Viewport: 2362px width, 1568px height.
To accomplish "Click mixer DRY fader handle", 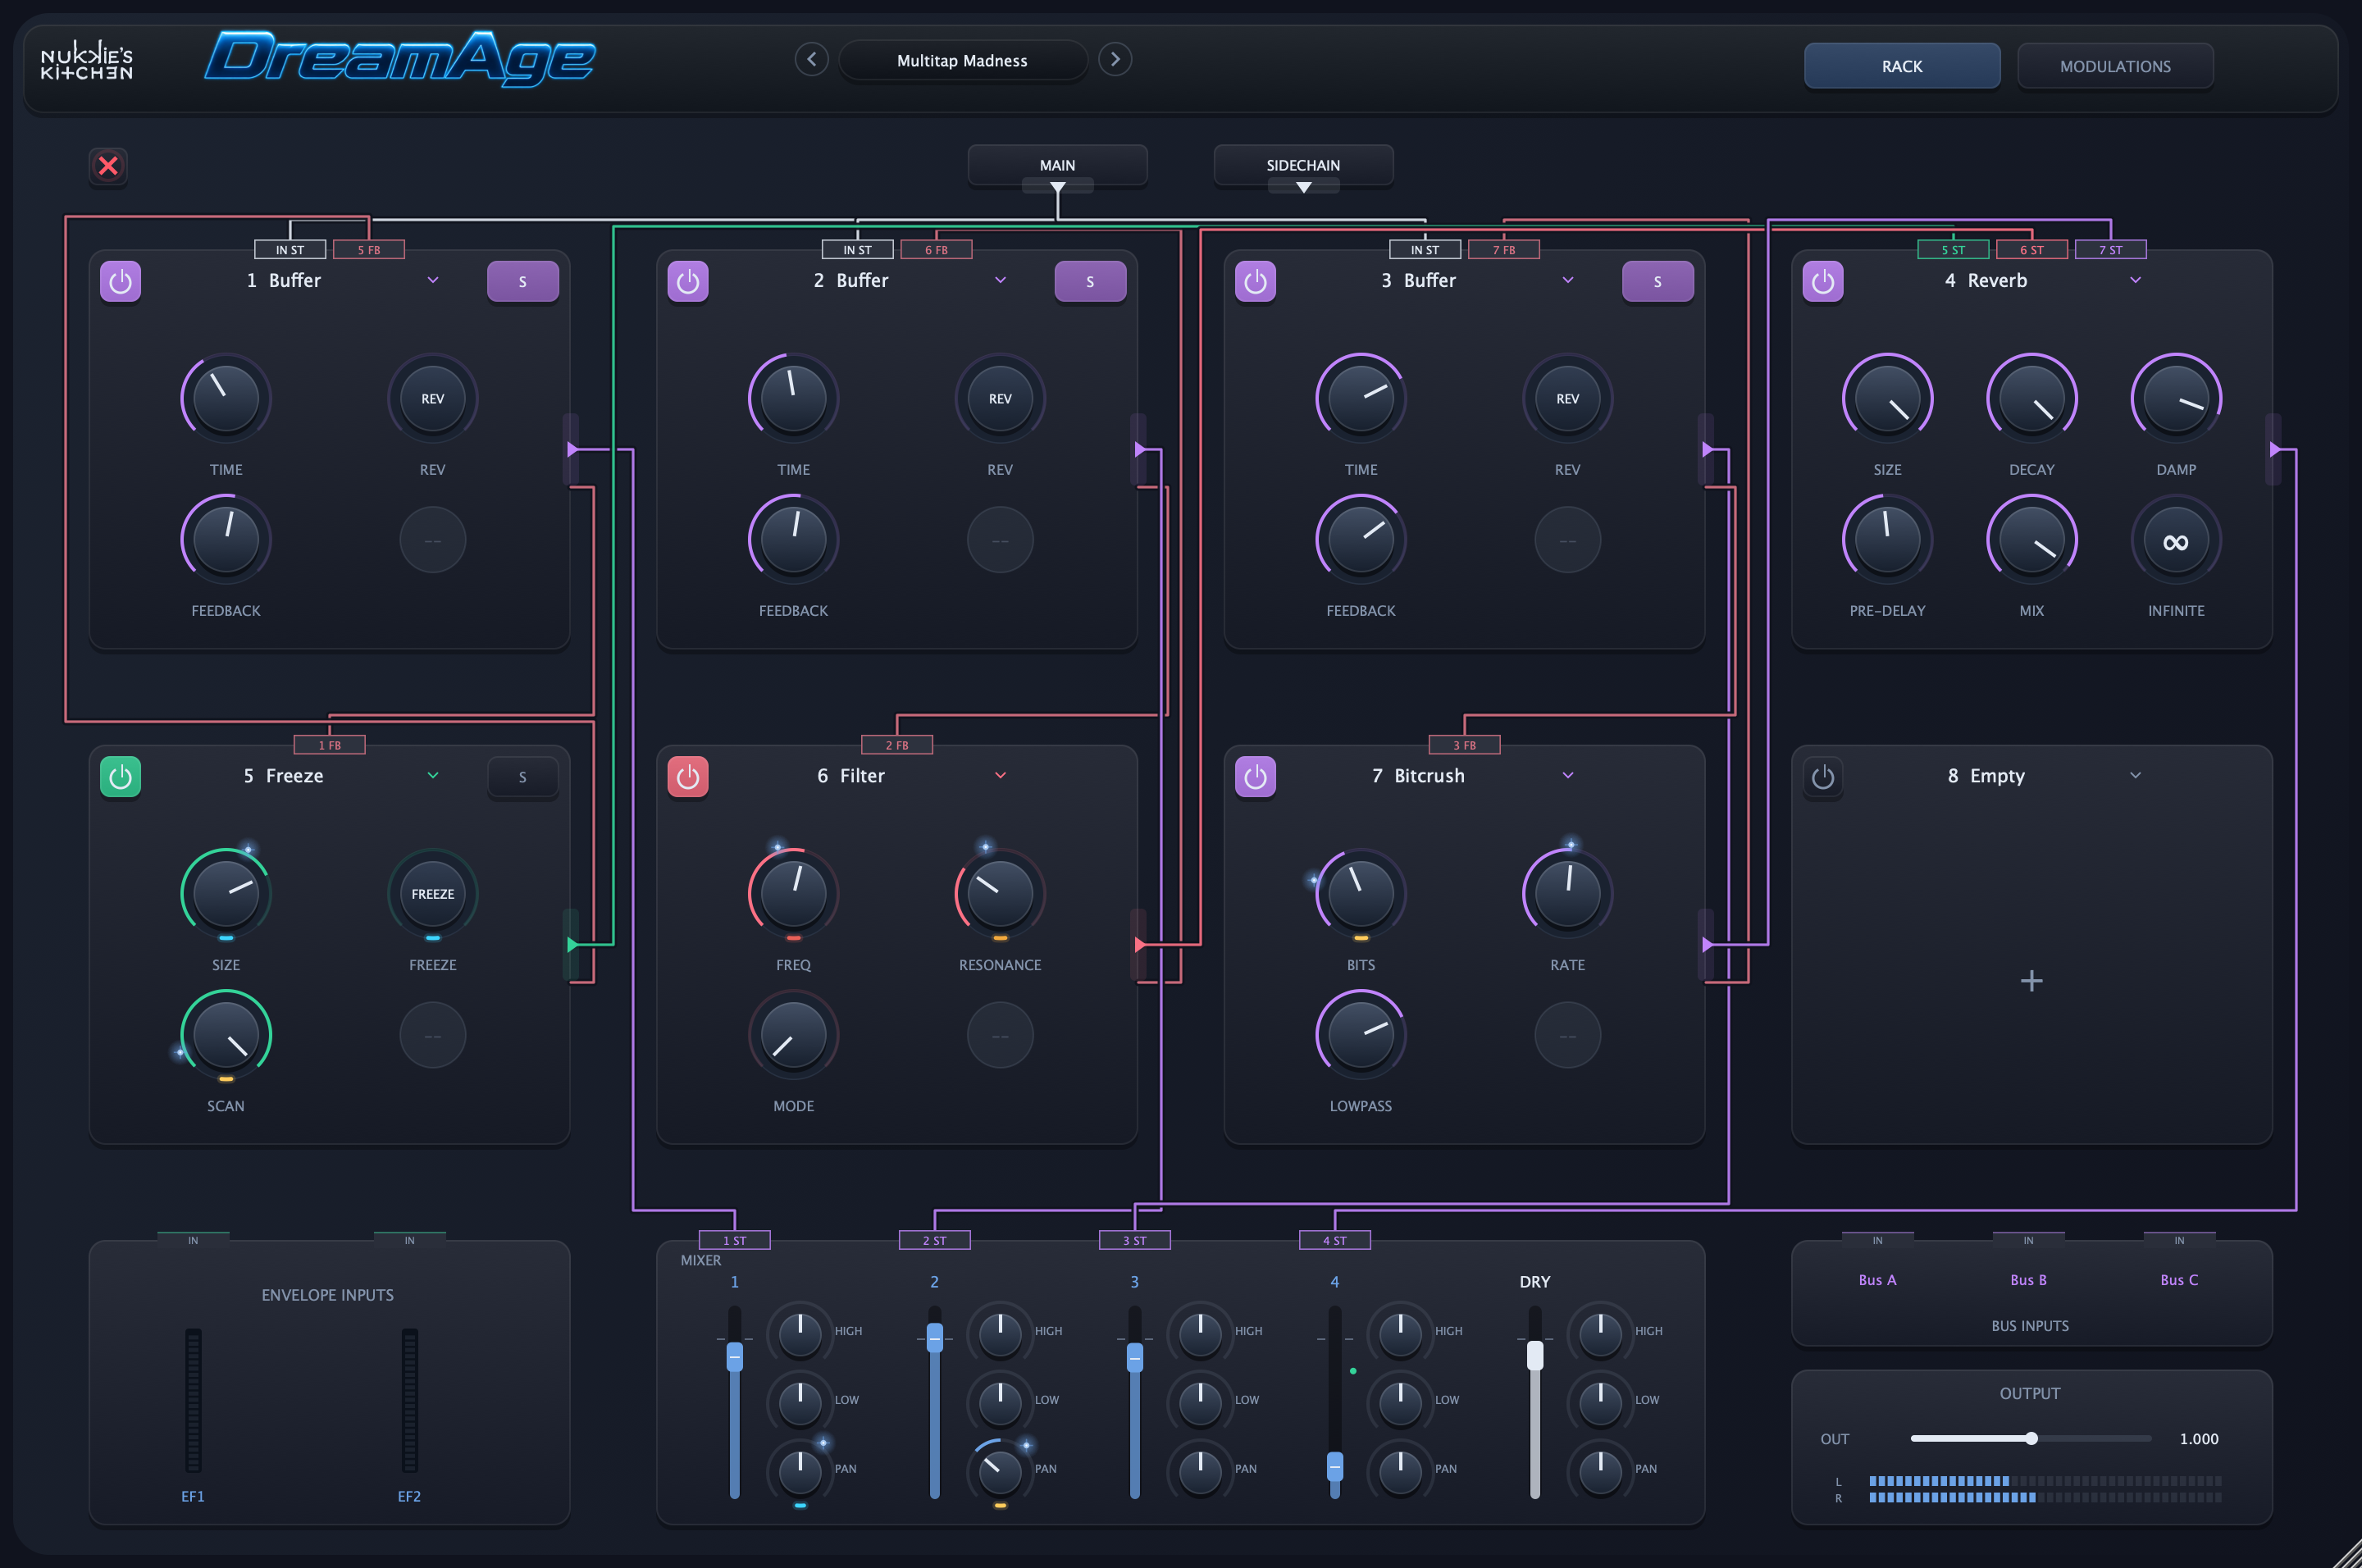I will point(1534,1355).
